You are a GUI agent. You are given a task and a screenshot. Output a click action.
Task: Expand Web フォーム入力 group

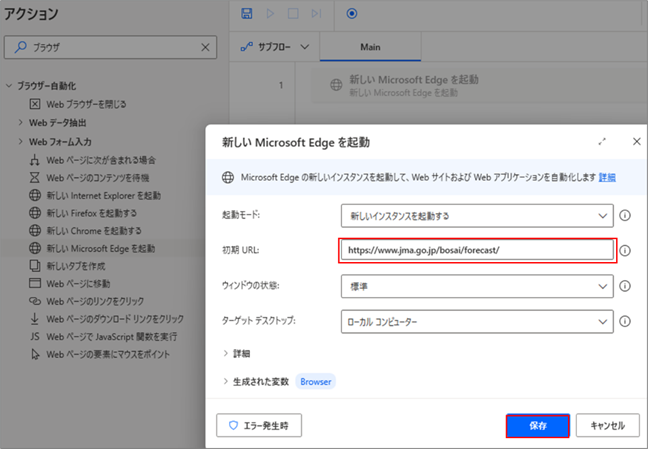(x=20, y=141)
